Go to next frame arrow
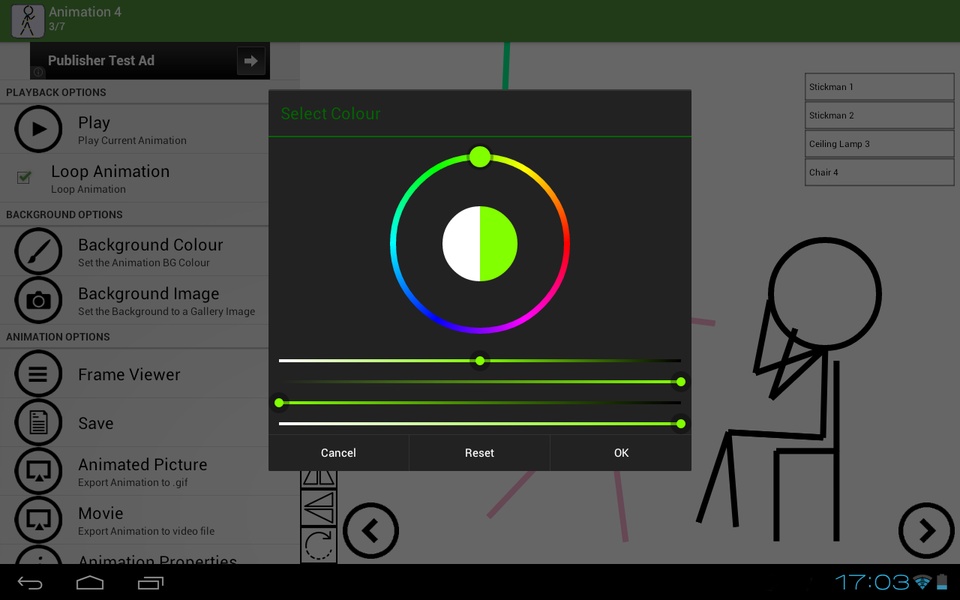The height and width of the screenshot is (600, 960). [926, 530]
